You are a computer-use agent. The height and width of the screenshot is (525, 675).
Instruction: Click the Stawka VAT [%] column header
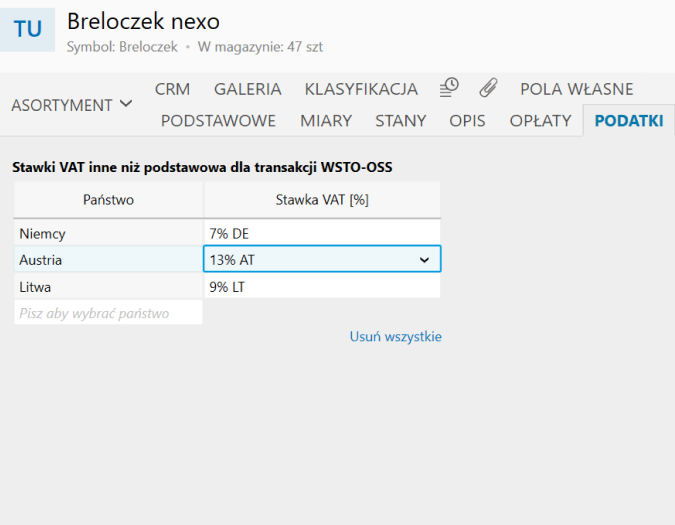pyautogui.click(x=321, y=200)
